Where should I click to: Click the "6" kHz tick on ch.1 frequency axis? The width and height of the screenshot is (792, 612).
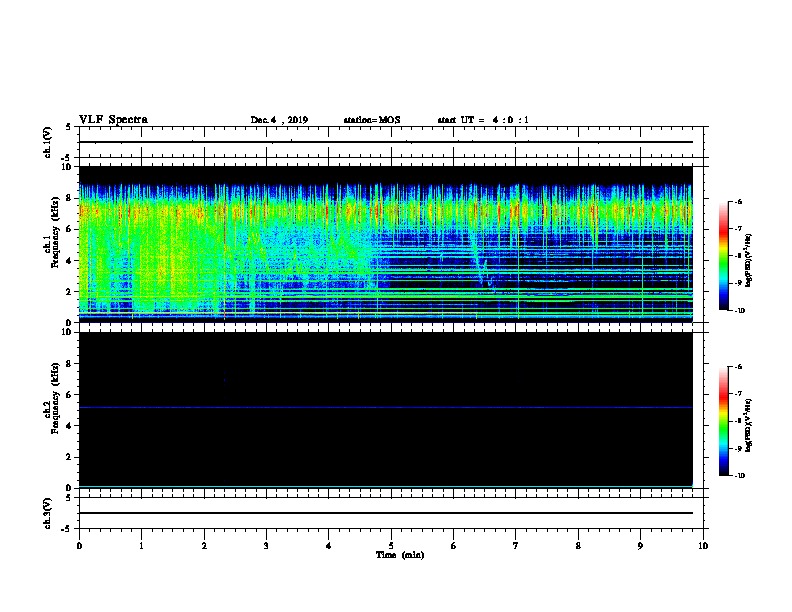pyautogui.click(x=69, y=229)
